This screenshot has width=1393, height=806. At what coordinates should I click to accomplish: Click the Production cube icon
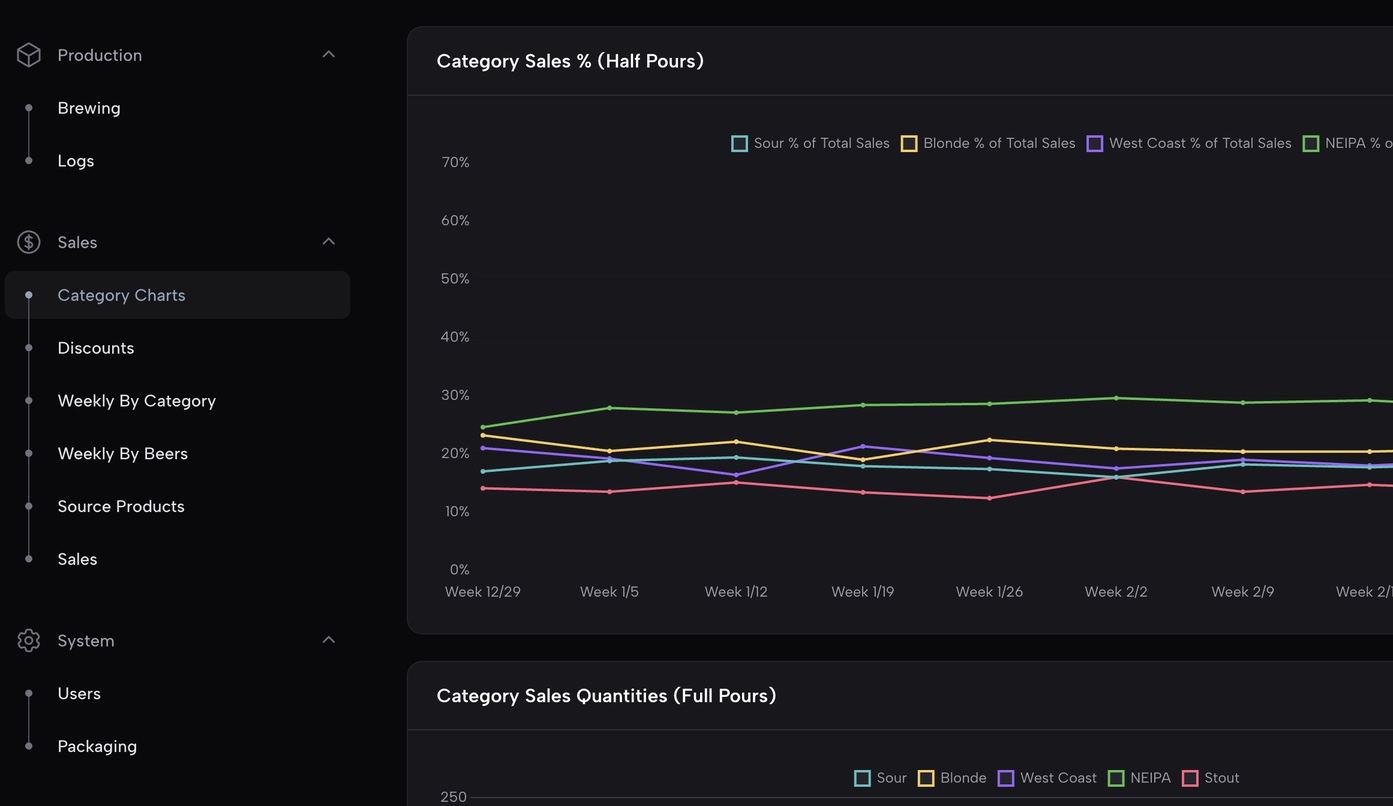pos(28,54)
